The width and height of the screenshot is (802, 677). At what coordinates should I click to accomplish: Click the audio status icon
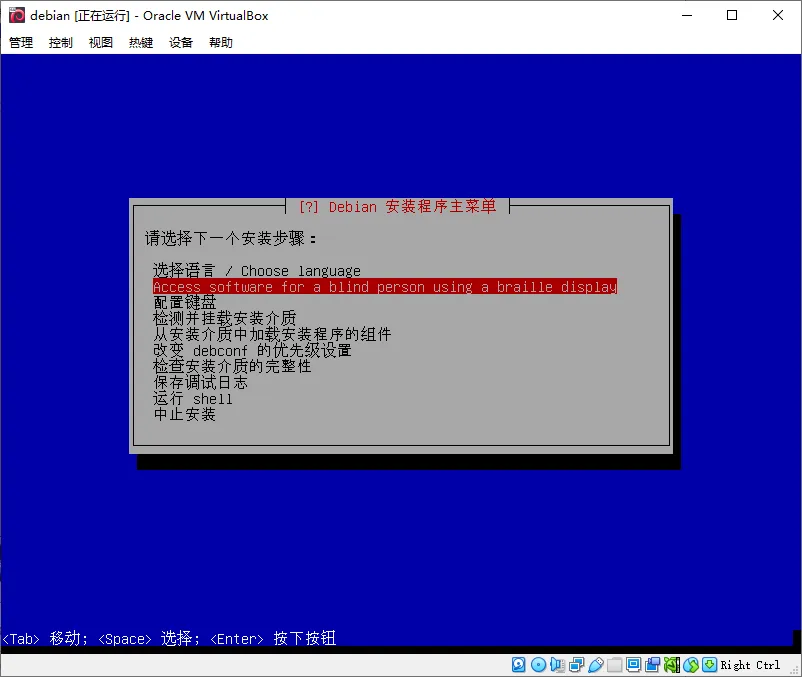[557, 665]
